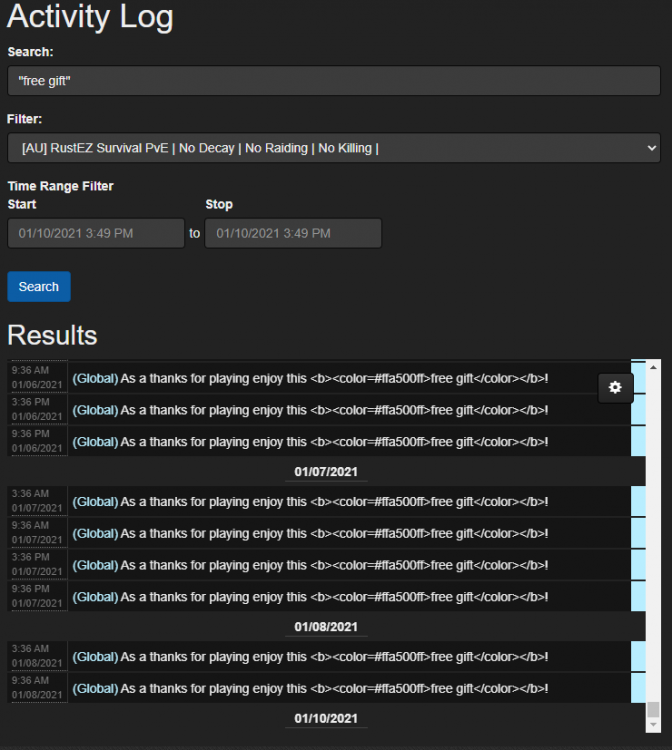Click the last 9:36 AM 01/08/2021 log message

(334, 689)
